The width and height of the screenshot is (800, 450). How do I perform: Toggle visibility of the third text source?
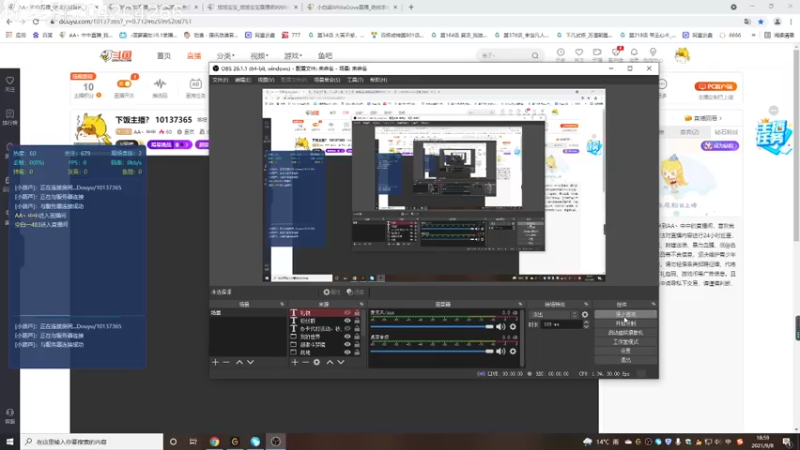[347, 329]
